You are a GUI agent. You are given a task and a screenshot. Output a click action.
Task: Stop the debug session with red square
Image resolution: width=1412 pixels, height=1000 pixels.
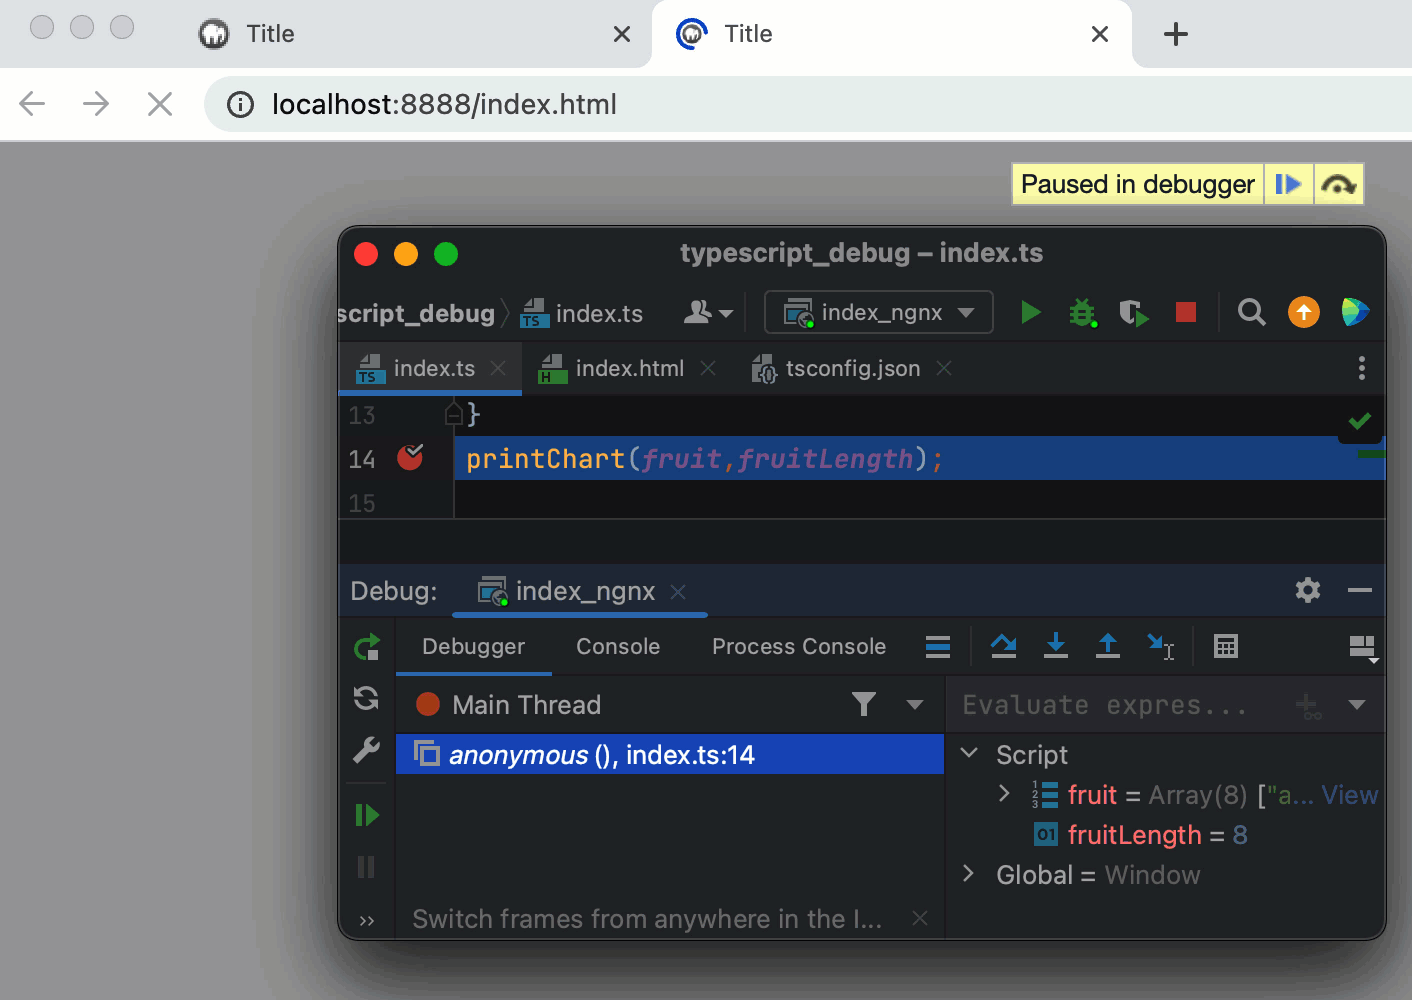(x=1186, y=312)
